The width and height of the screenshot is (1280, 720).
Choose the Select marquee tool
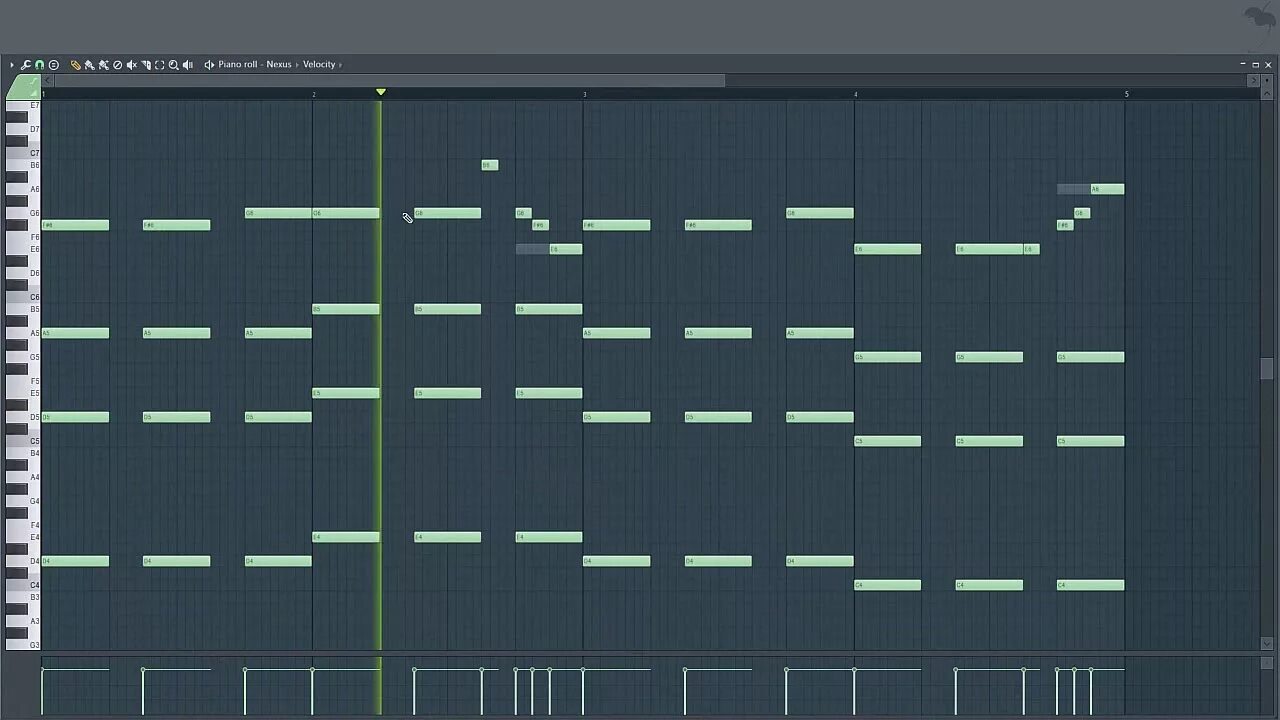pyautogui.click(x=159, y=65)
